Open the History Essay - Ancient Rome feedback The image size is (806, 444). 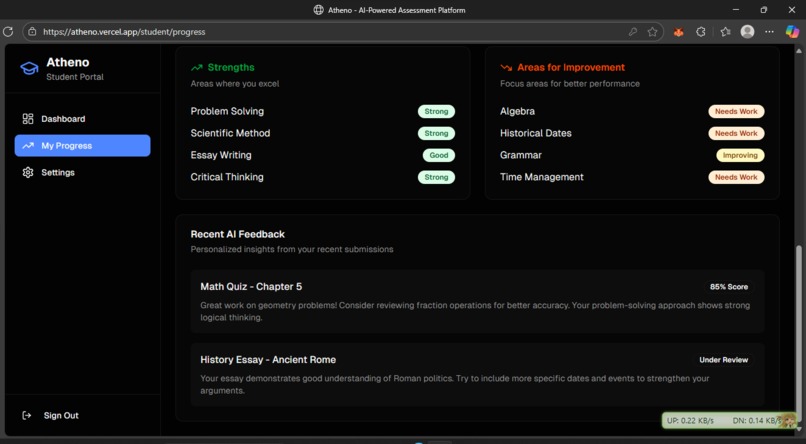coord(477,375)
